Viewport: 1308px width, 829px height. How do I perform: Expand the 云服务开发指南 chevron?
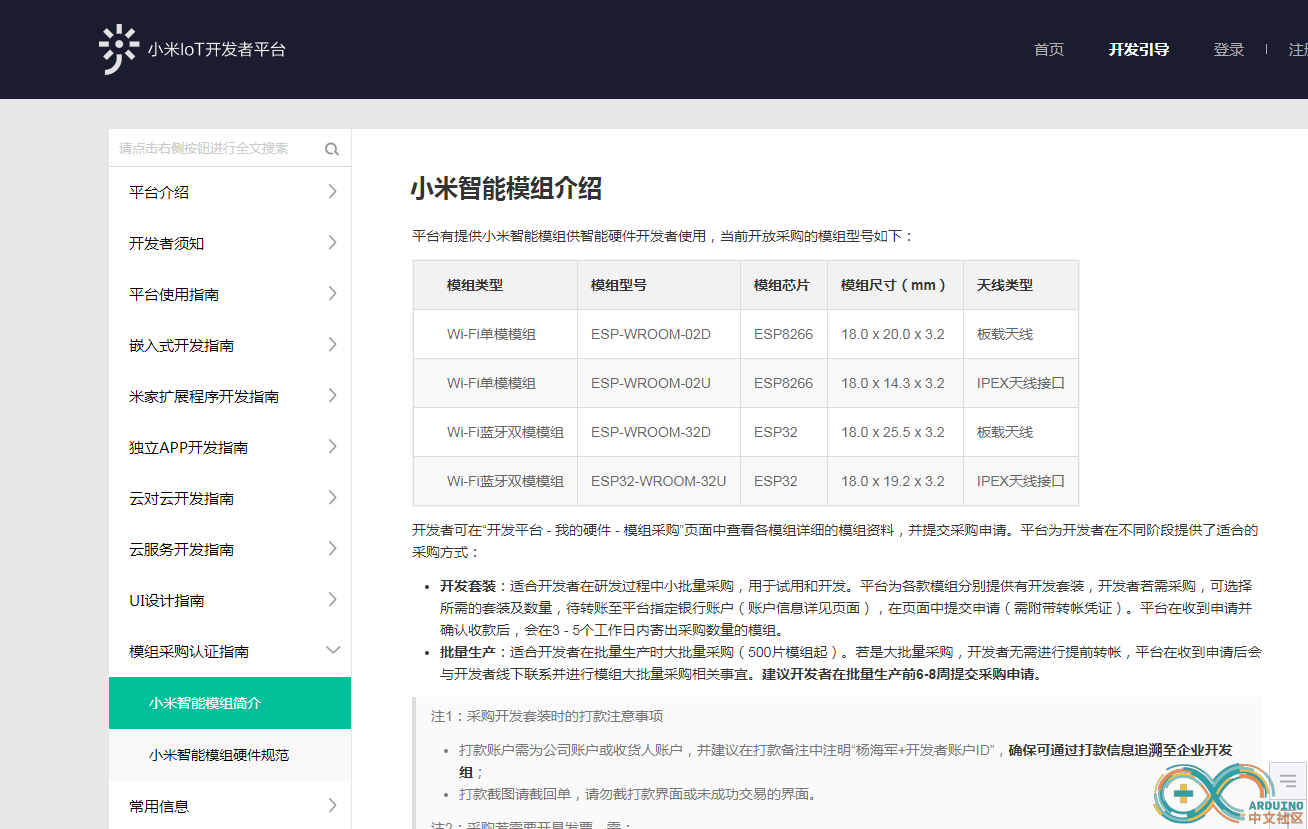332,549
